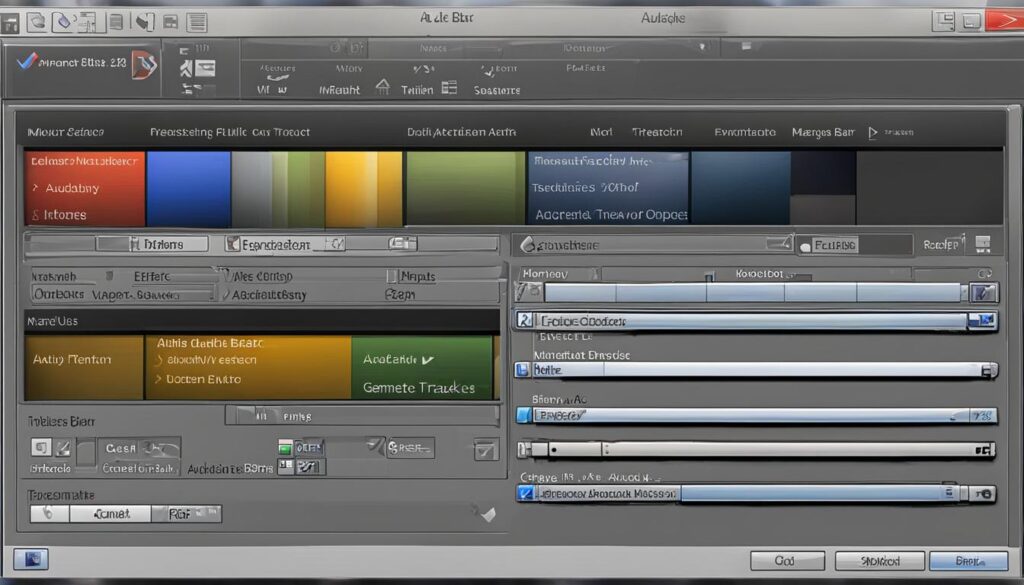Toggle the blue checkbox at the lowest track's start

point(525,493)
